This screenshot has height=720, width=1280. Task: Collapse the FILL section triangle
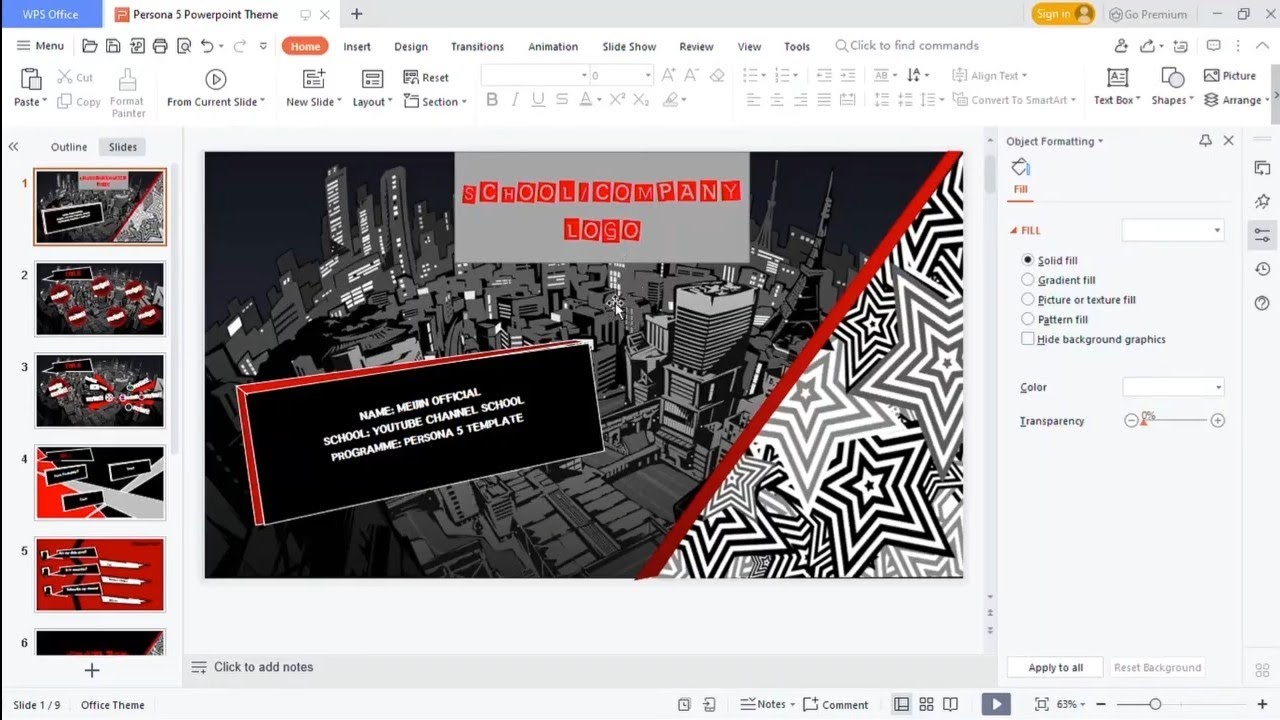tap(1013, 231)
